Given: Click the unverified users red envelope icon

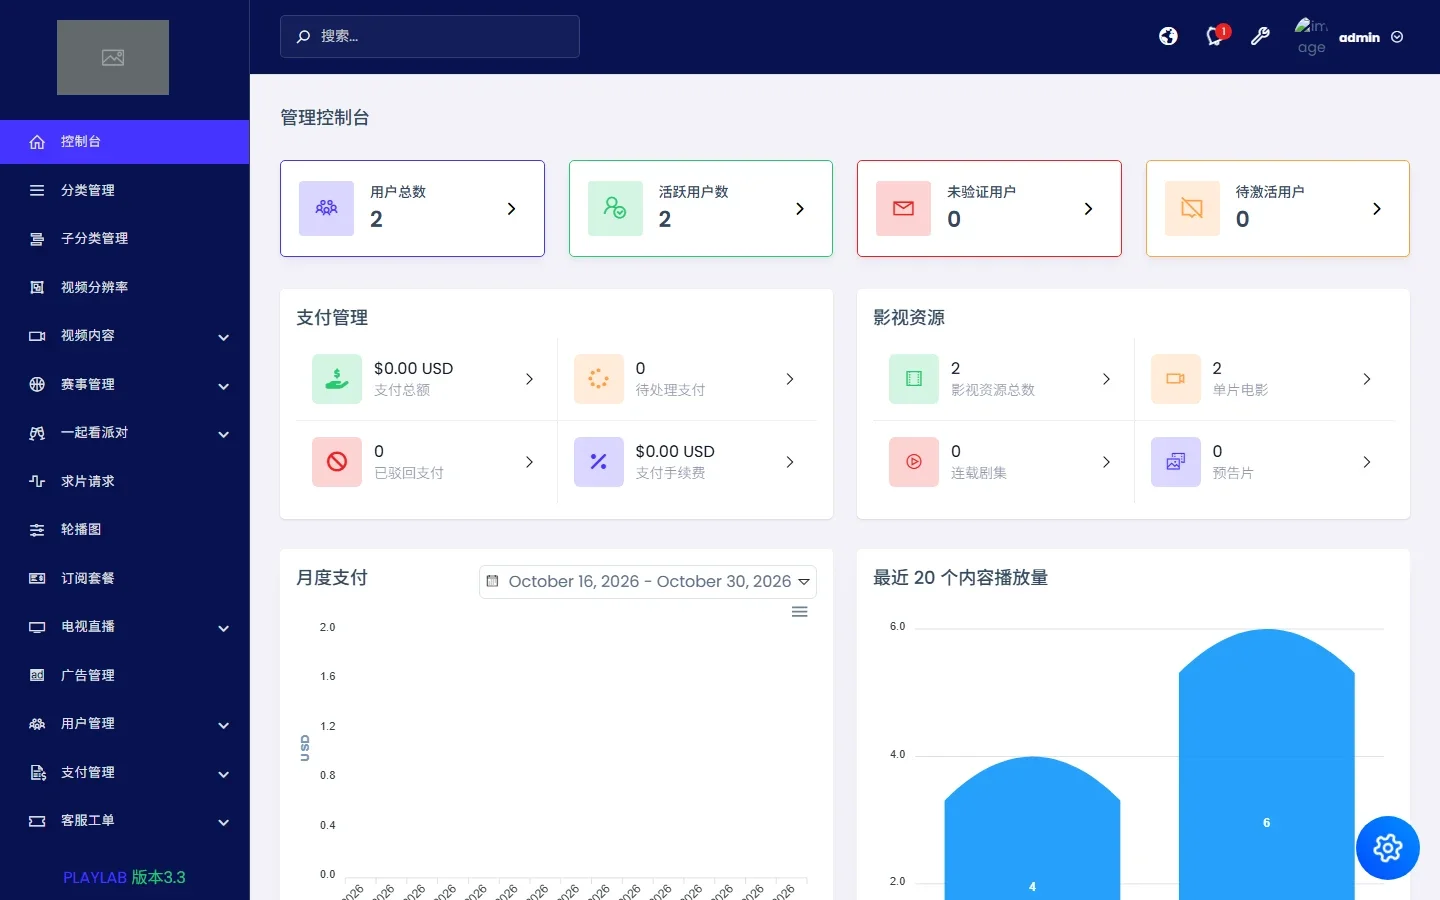Looking at the screenshot, I should (x=904, y=208).
